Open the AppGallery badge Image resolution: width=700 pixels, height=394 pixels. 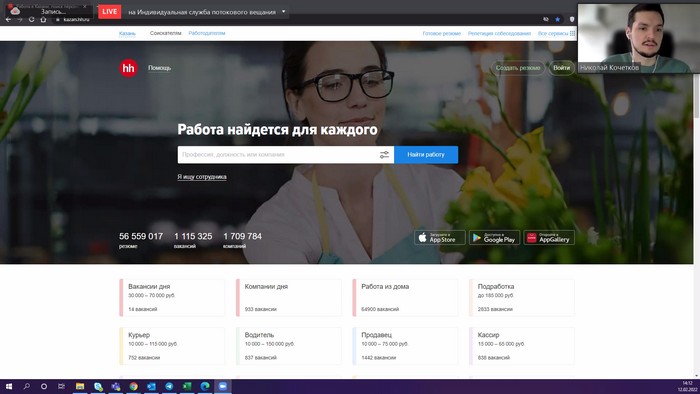549,237
